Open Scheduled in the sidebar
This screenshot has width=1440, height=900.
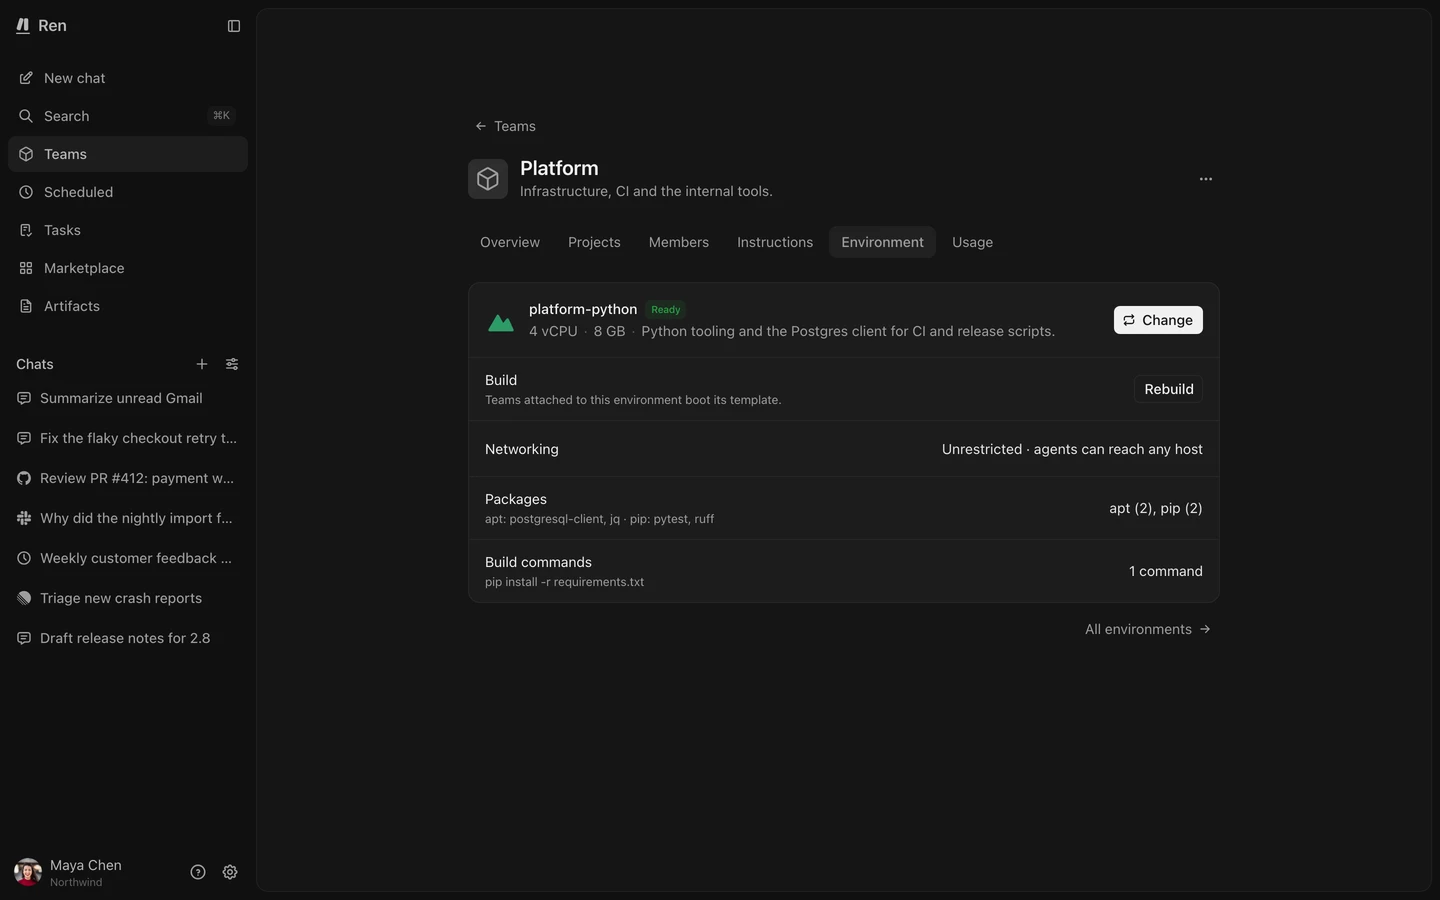click(x=128, y=192)
